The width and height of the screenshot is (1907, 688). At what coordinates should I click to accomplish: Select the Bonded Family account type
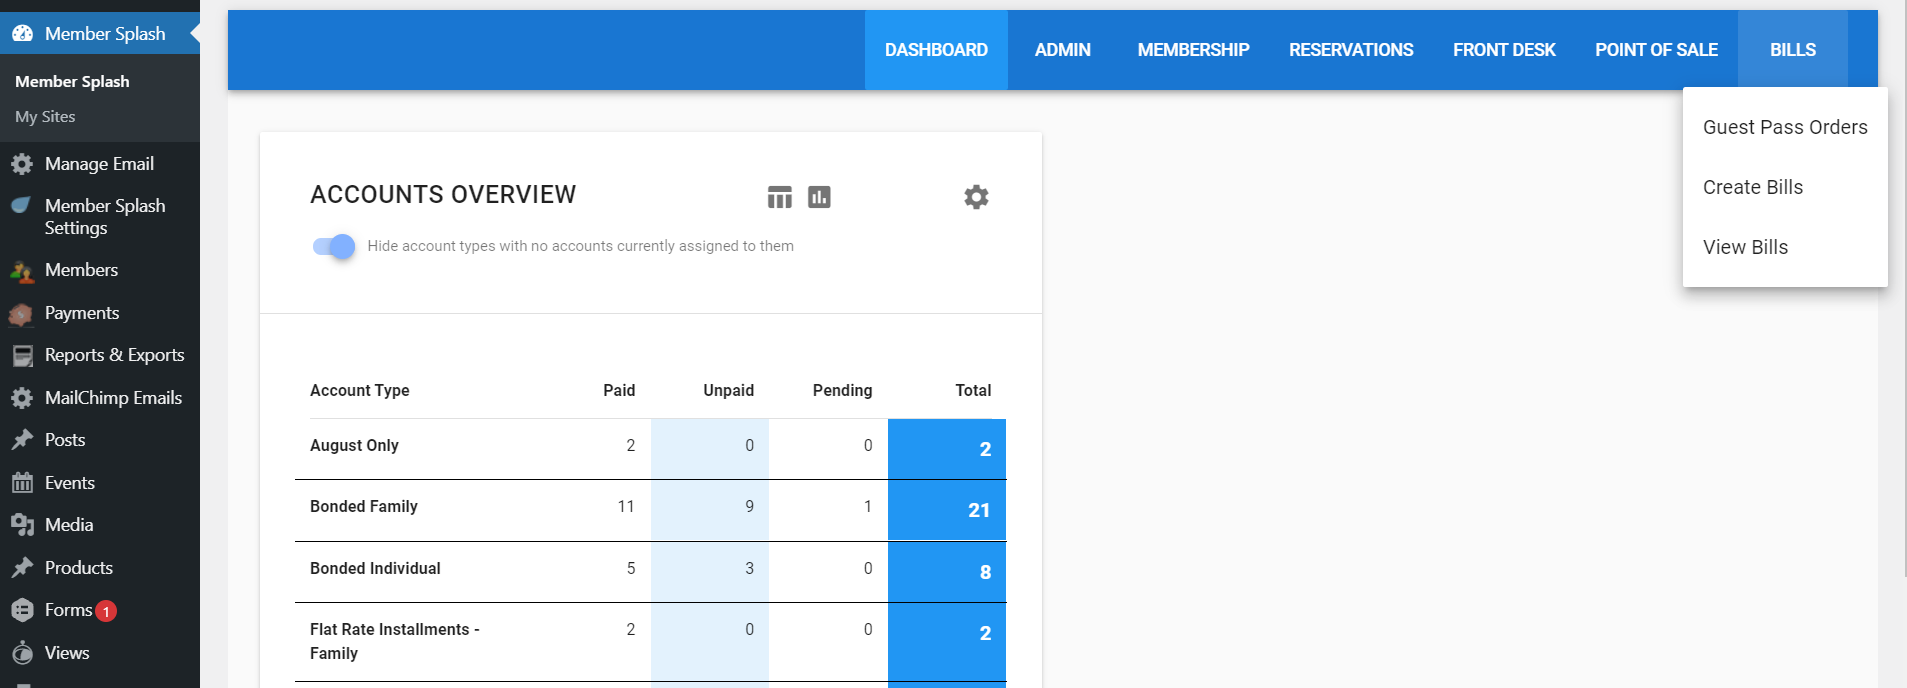click(x=364, y=507)
